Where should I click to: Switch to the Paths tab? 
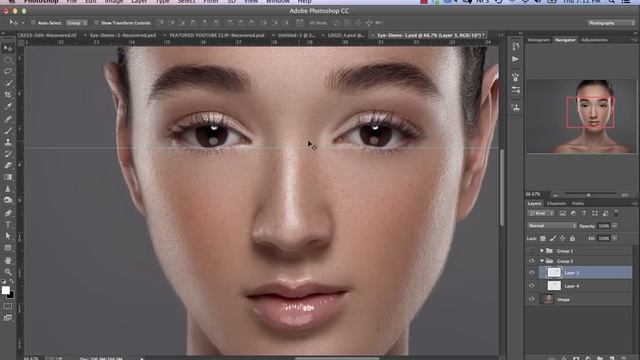point(578,203)
